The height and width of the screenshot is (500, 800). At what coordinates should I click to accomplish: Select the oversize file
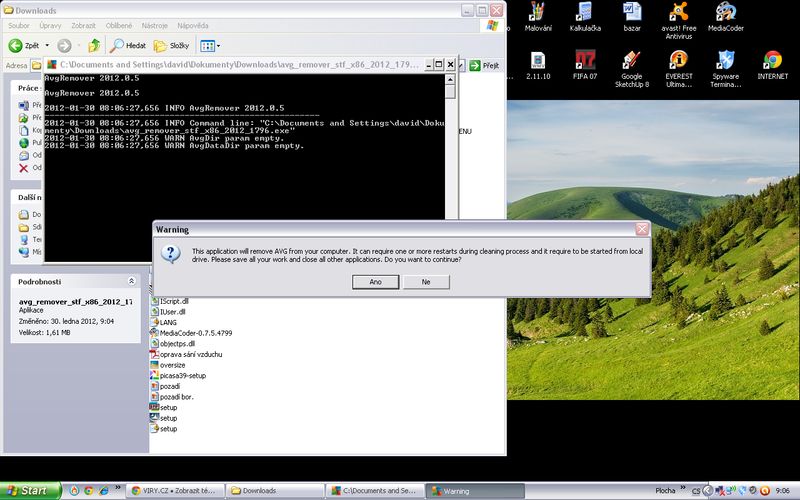(168, 365)
